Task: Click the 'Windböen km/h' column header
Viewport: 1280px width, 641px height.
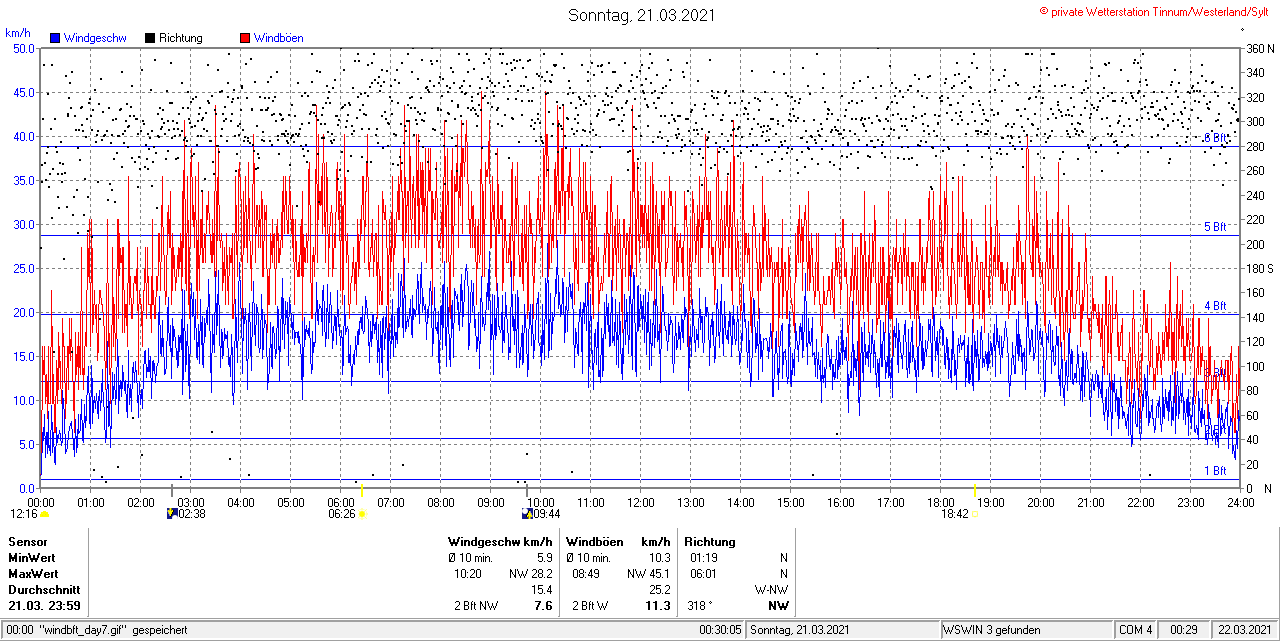Action: pos(618,541)
